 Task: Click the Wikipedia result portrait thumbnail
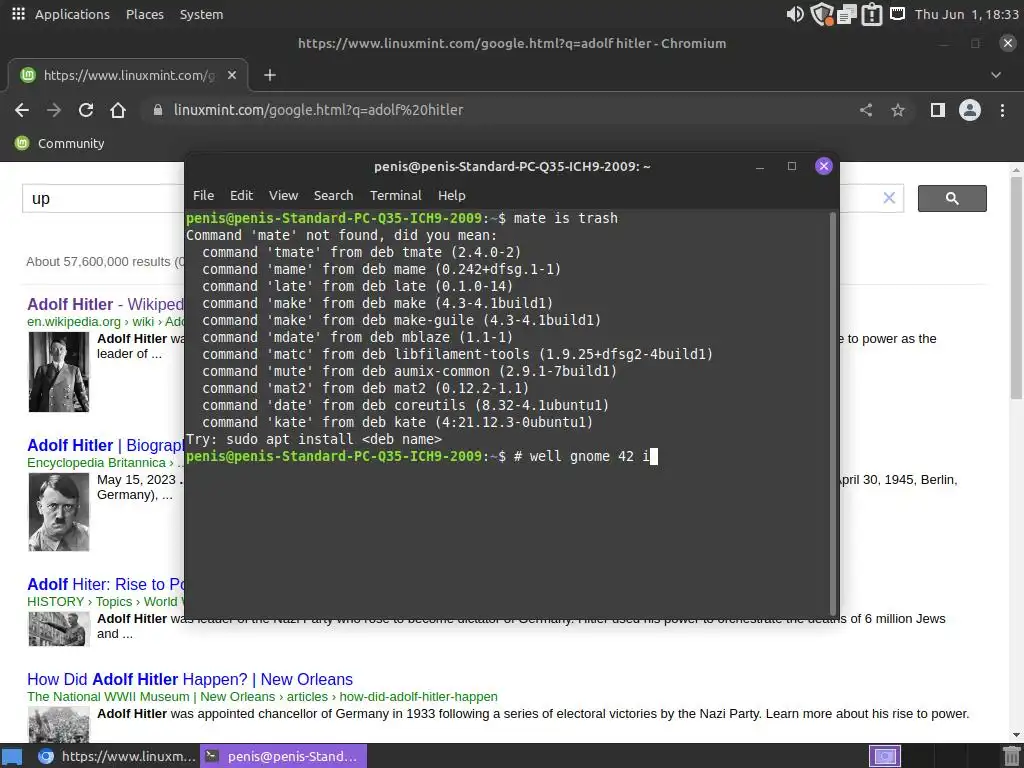point(59,372)
